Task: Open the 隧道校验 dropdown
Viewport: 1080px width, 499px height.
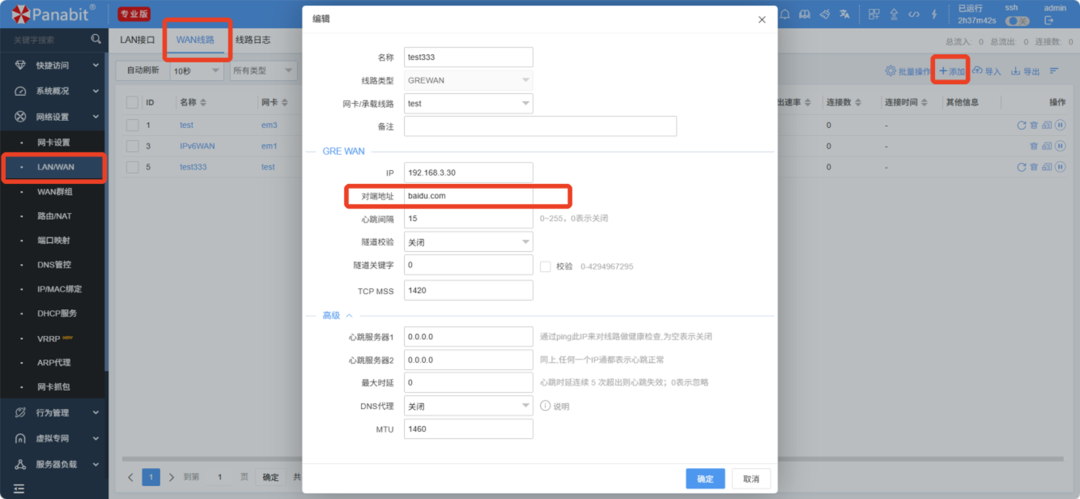Action: pyautogui.click(x=468, y=242)
